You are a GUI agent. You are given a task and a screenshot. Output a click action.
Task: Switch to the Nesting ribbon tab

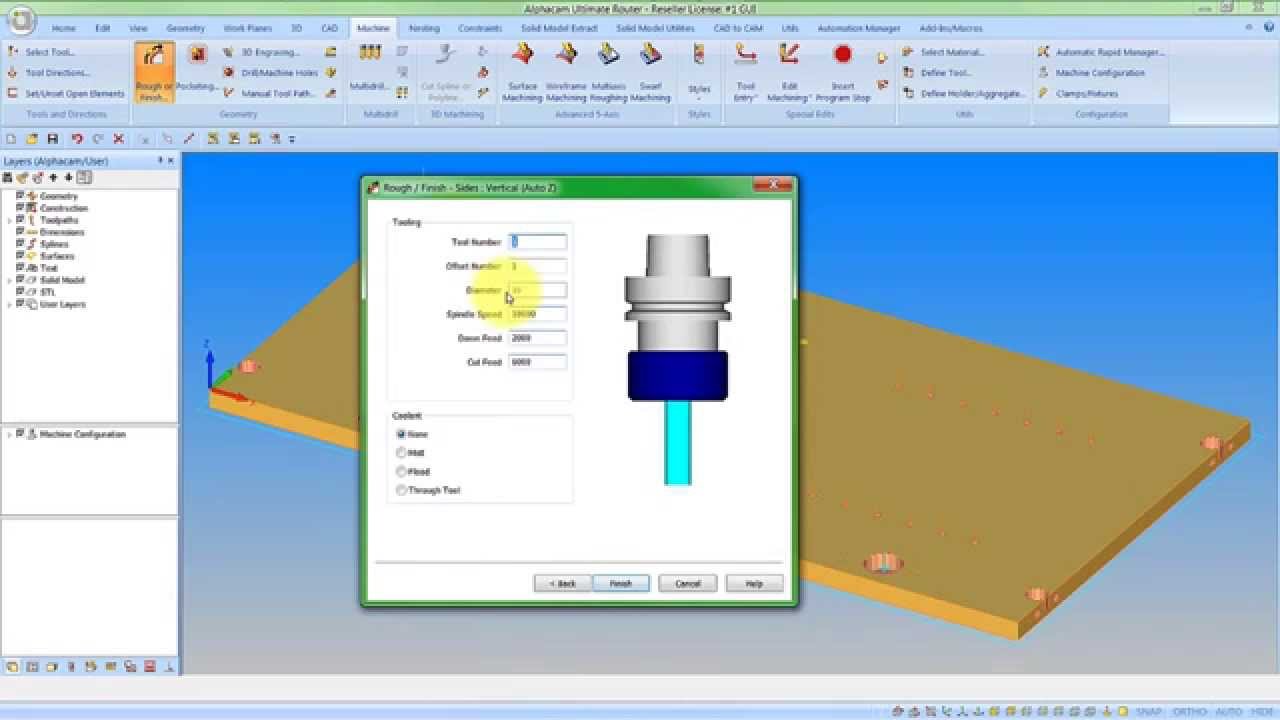point(424,28)
